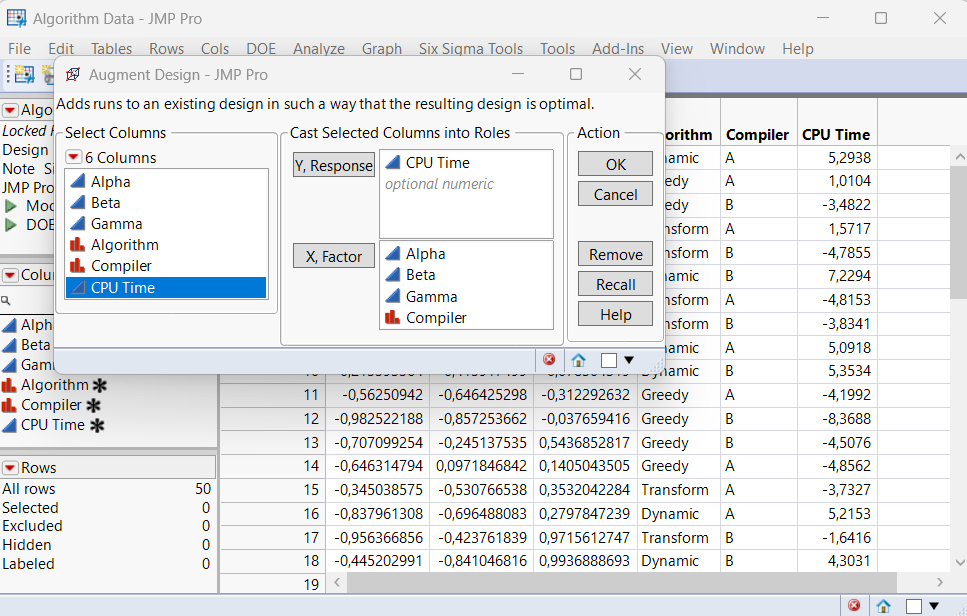967x616 pixels.
Task: Click the home icon in the main window status bar
Action: pyautogui.click(x=884, y=606)
